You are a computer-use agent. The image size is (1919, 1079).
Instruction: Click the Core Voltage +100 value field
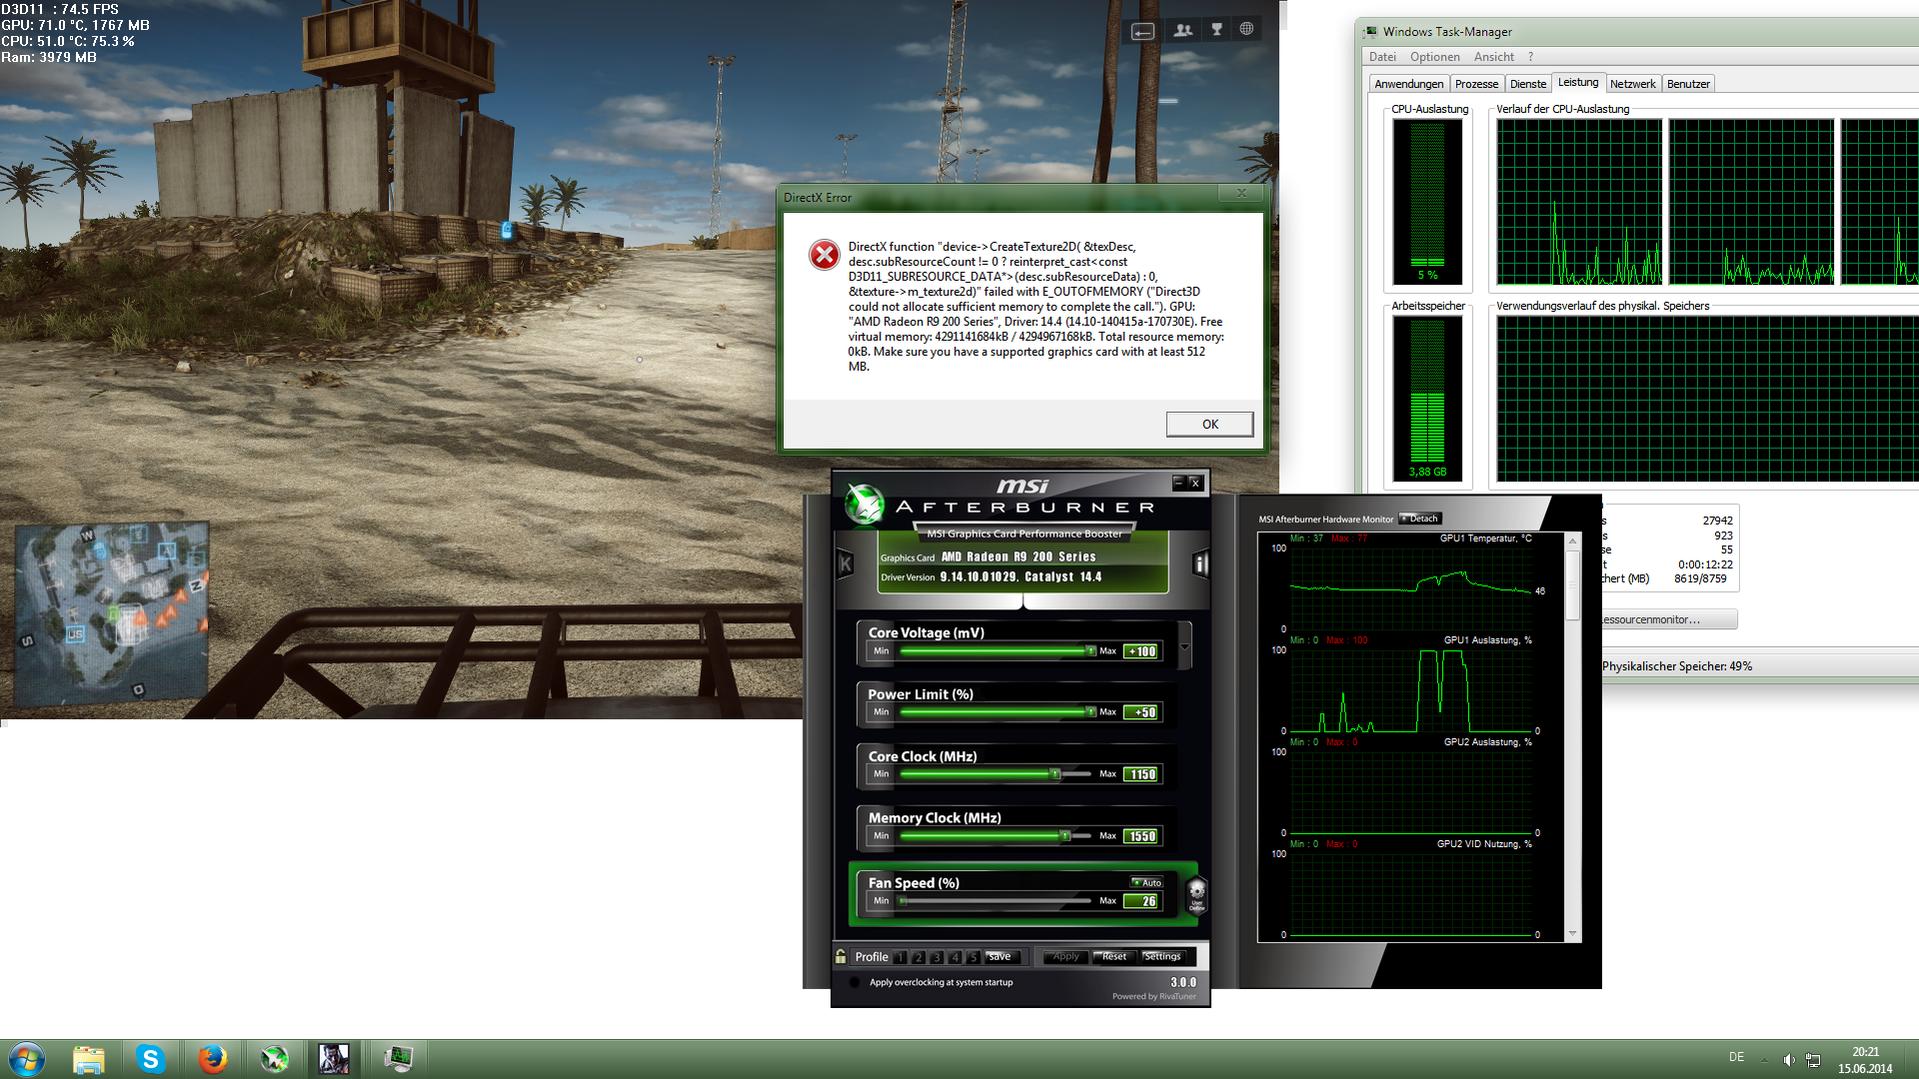click(x=1141, y=651)
